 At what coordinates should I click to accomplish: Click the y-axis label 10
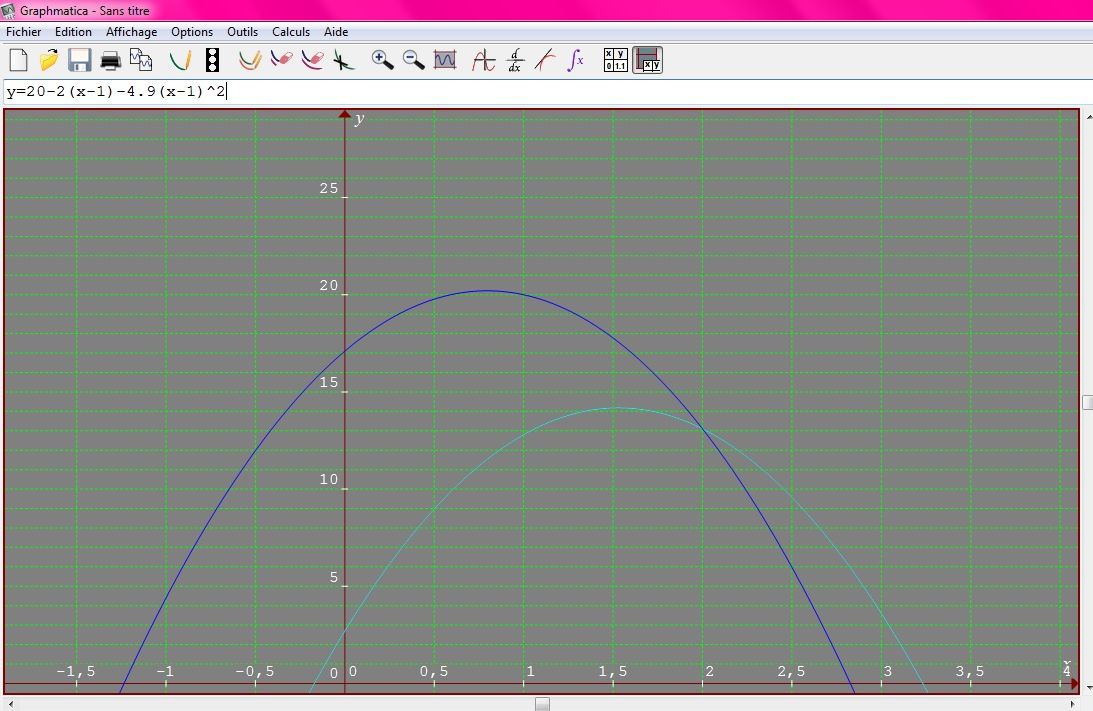pyautogui.click(x=328, y=480)
